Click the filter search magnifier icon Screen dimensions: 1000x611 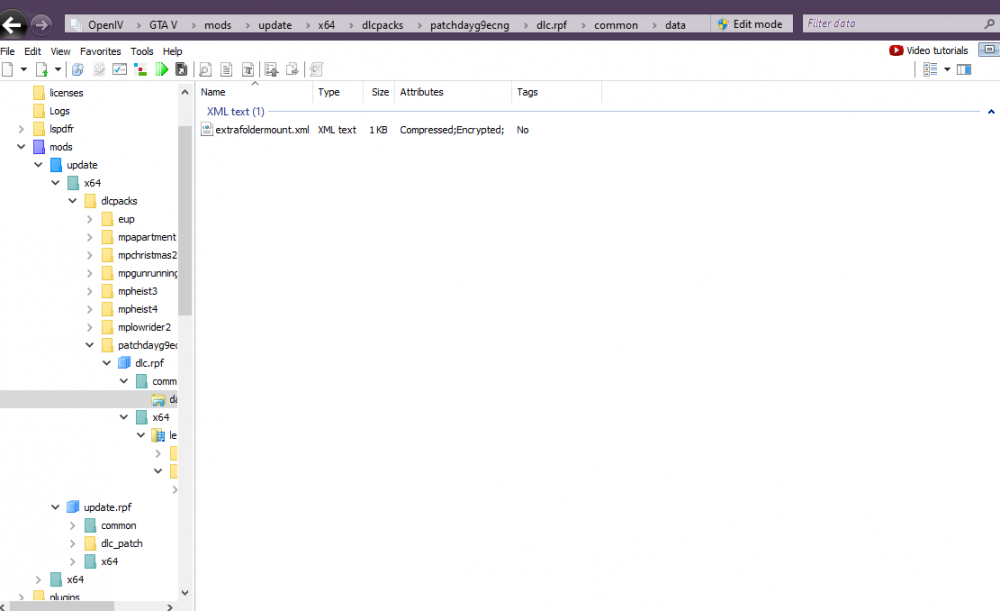point(989,24)
